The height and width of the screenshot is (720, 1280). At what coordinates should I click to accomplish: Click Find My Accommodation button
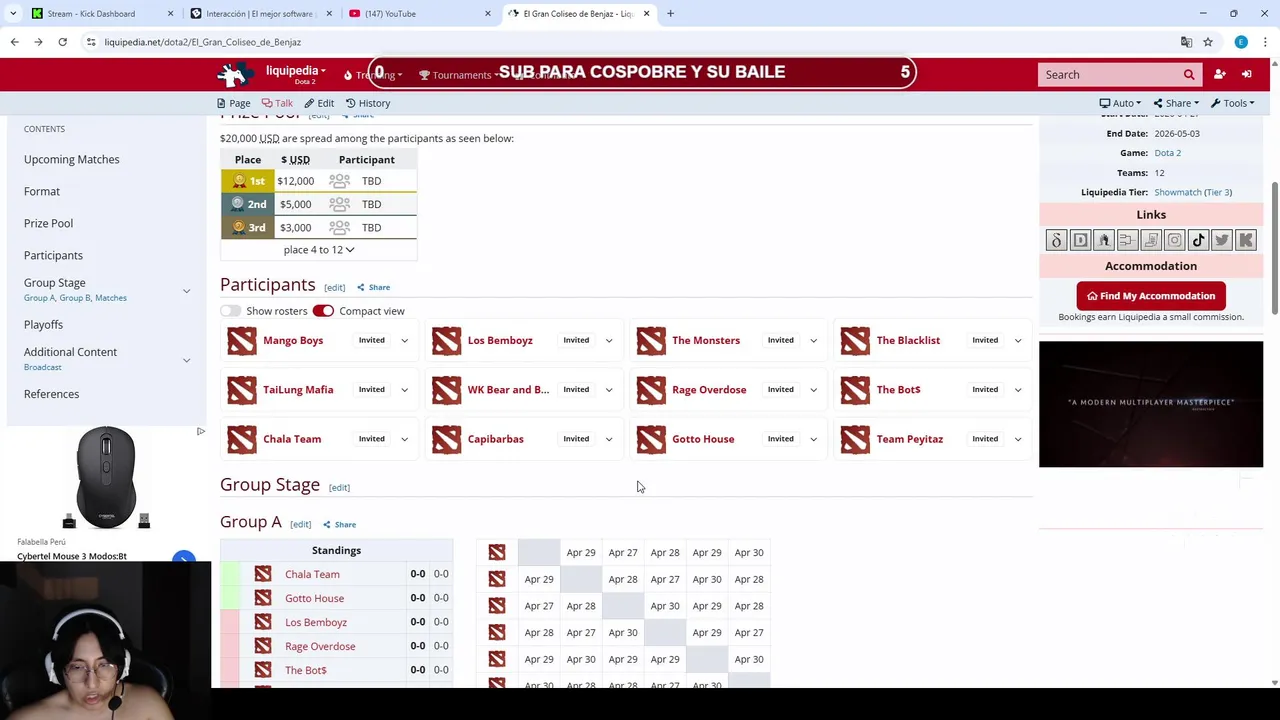point(1151,296)
